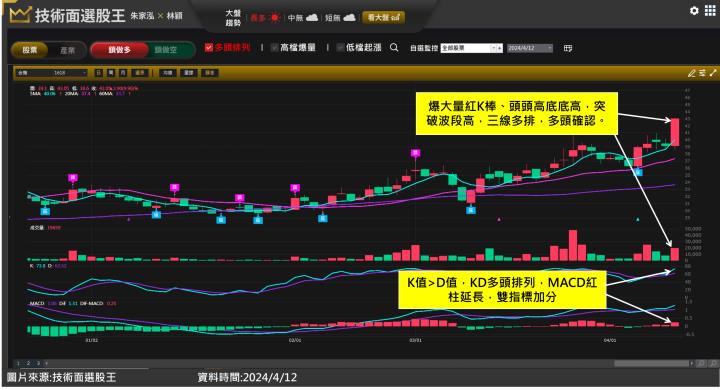This screenshot has height=390, width=720.
Task: Click the 朱家泓 author name
Action: 142,16
